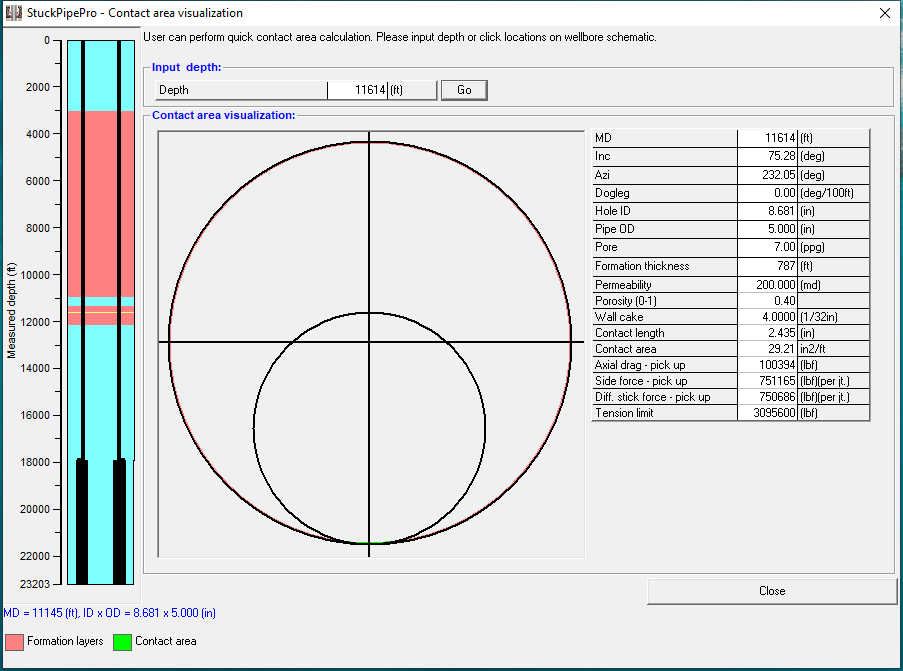Click the Permeability value 200.000 cell

(767, 285)
